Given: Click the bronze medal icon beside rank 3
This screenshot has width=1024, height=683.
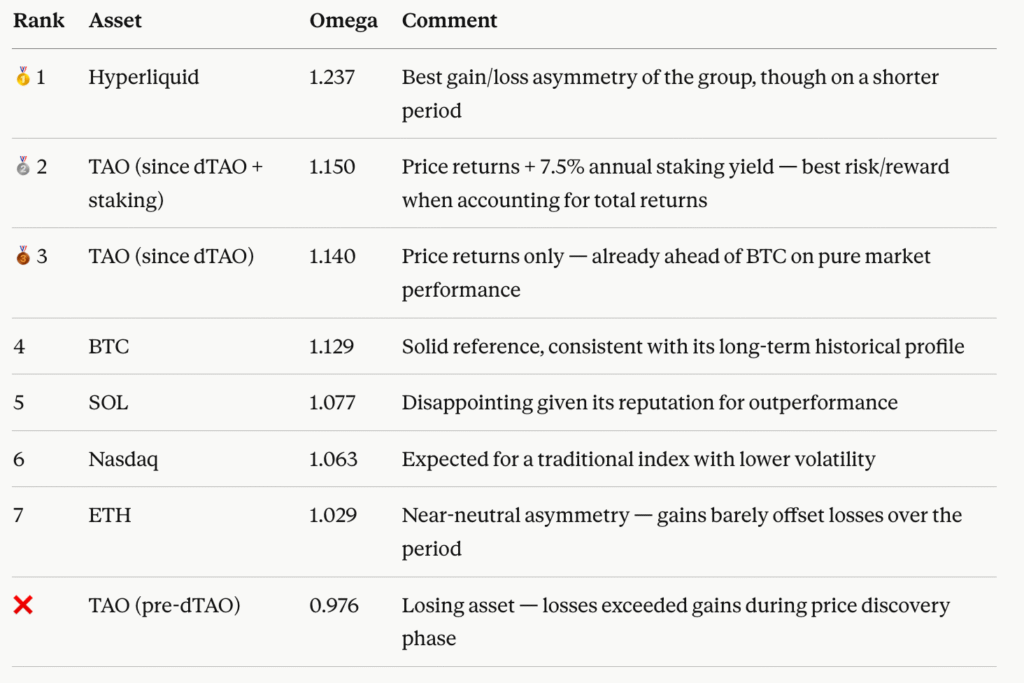Looking at the screenshot, I should click(23, 257).
